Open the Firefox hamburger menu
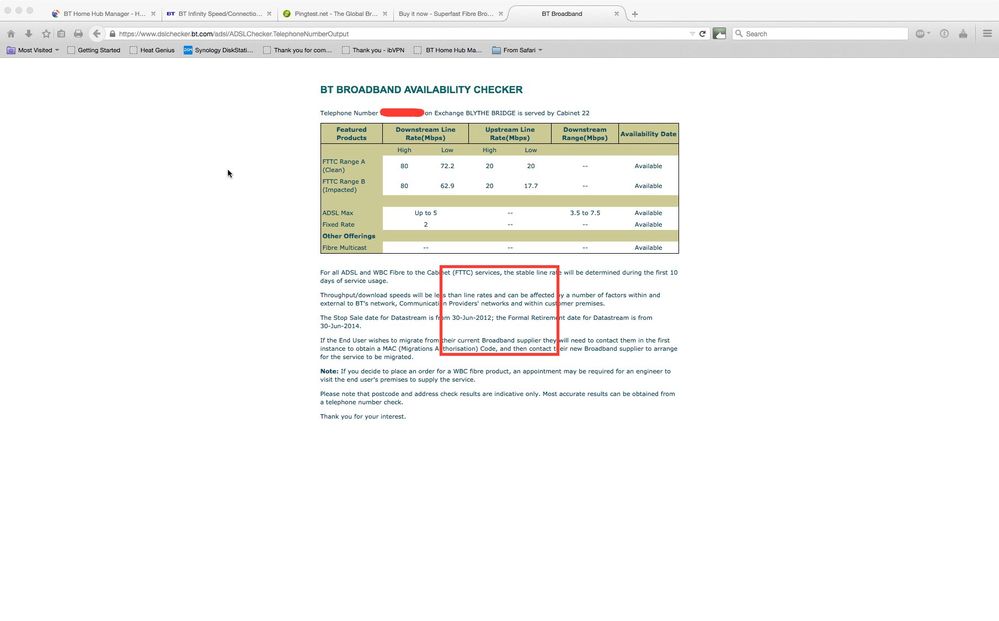 pyautogui.click(x=987, y=34)
